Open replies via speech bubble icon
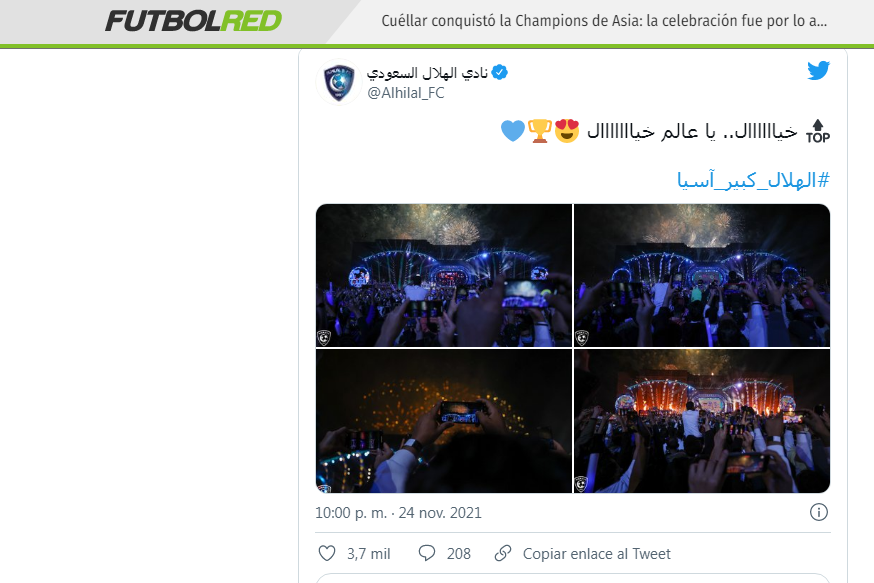The height and width of the screenshot is (583, 874). pos(426,553)
